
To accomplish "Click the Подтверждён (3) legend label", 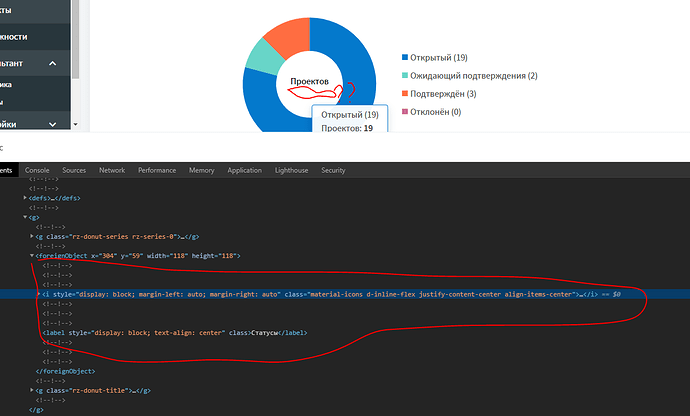I will pyautogui.click(x=443, y=94).
